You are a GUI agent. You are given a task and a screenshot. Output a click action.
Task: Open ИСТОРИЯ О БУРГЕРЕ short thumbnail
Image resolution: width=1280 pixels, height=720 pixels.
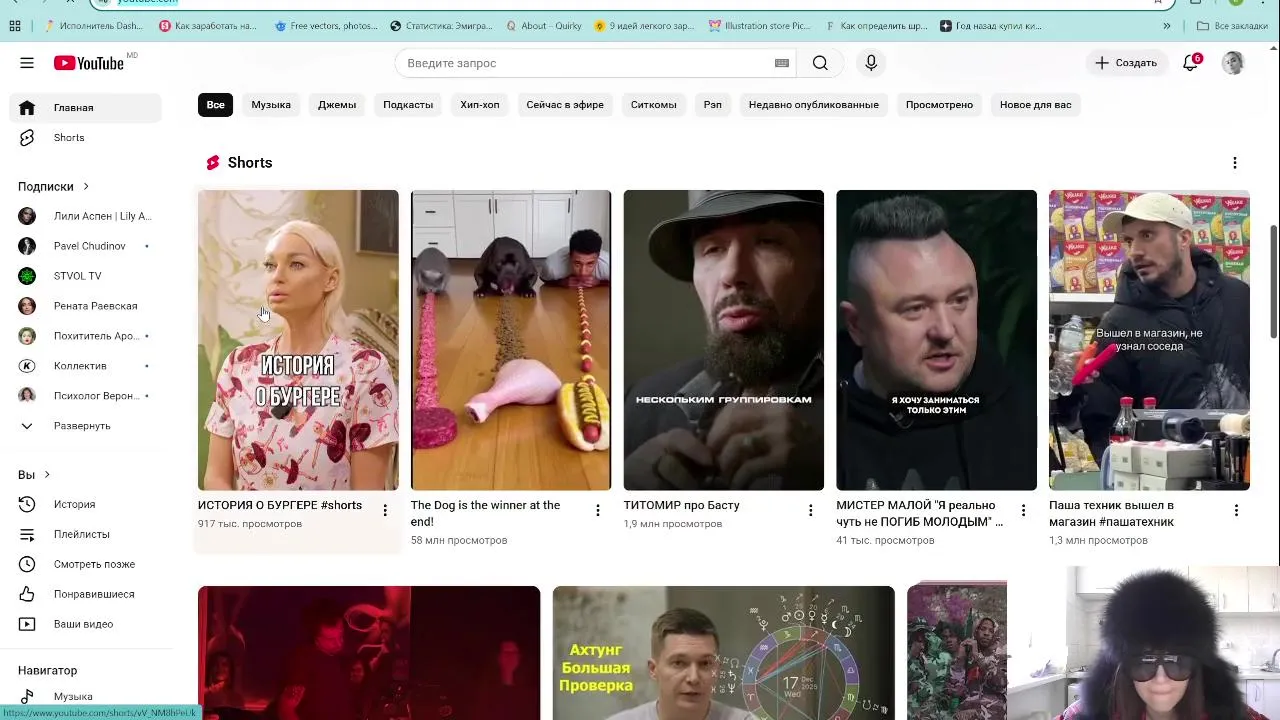(x=298, y=340)
